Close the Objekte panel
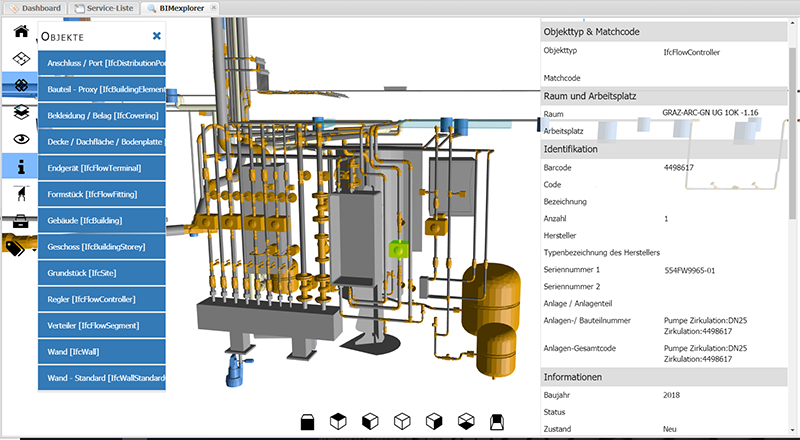The image size is (800, 440). [157, 36]
